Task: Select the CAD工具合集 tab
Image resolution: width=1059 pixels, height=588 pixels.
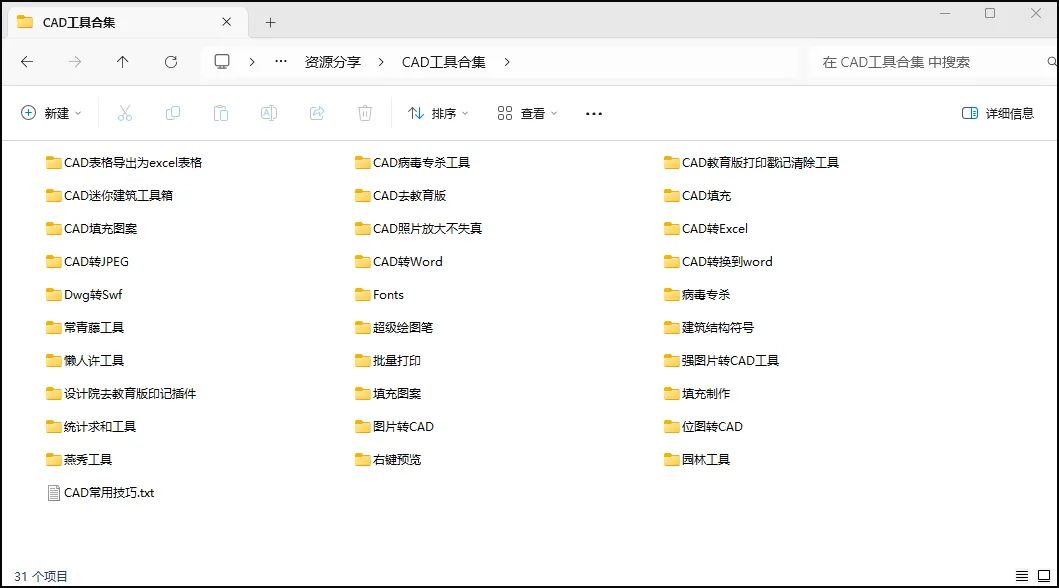Action: 126,22
